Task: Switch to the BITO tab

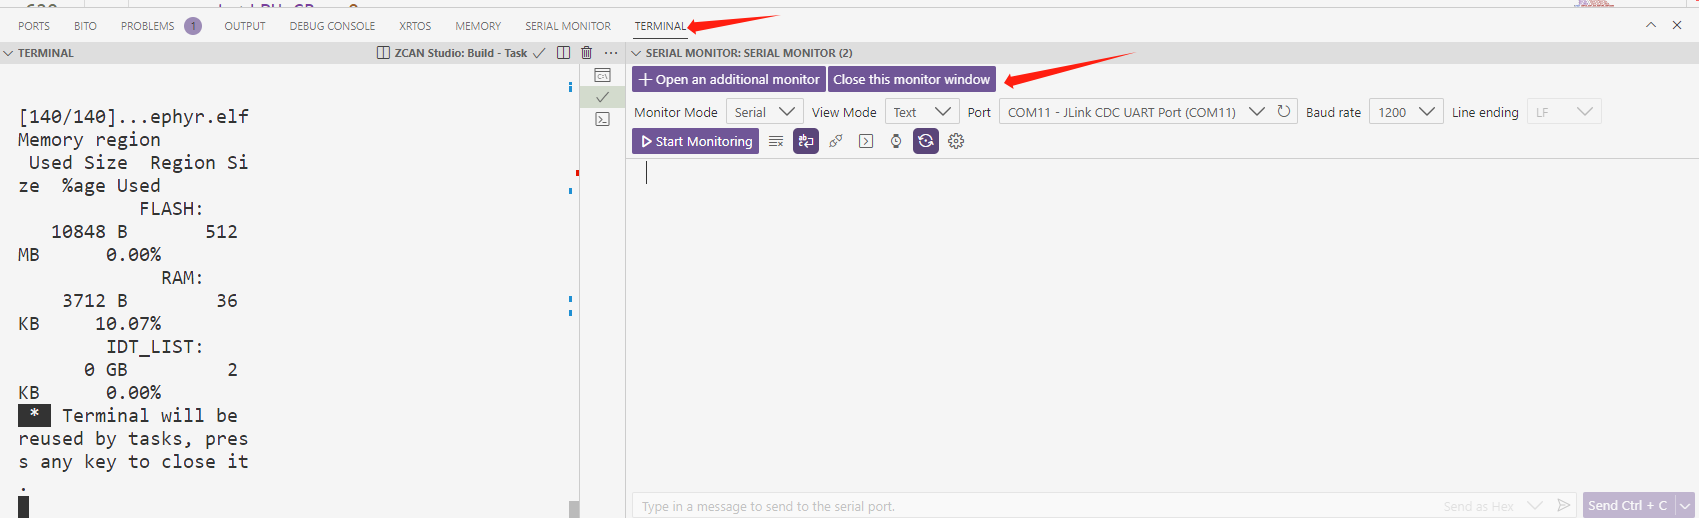Action: pyautogui.click(x=85, y=26)
